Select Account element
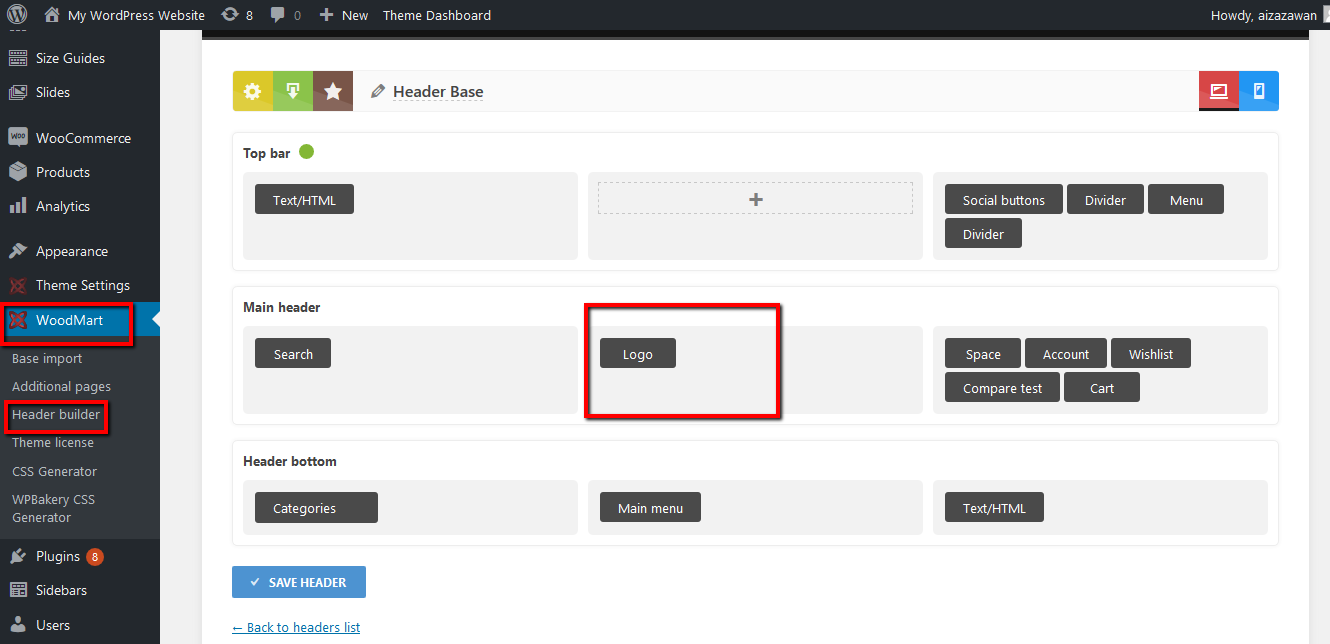1330x644 pixels. click(x=1066, y=354)
